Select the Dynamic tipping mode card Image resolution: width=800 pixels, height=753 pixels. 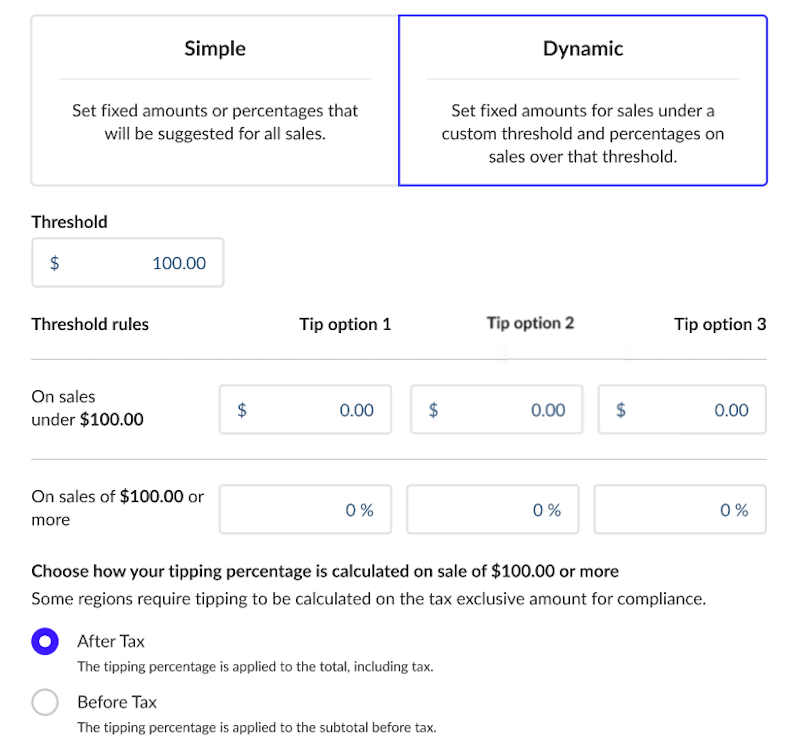click(x=582, y=100)
